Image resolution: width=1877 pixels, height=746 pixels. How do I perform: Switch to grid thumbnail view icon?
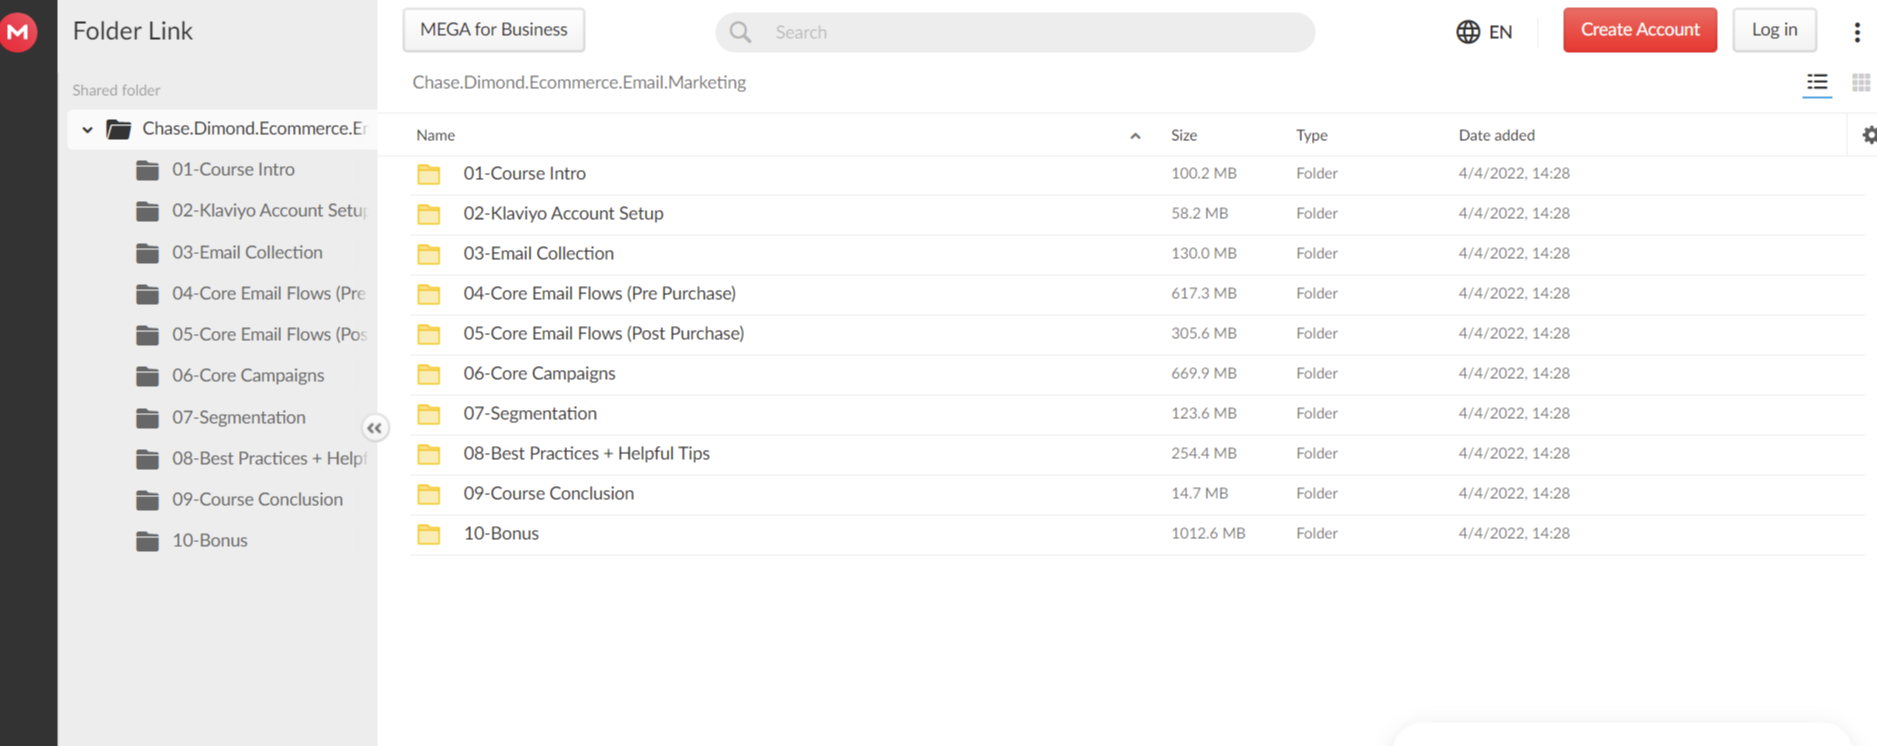pyautogui.click(x=1861, y=83)
